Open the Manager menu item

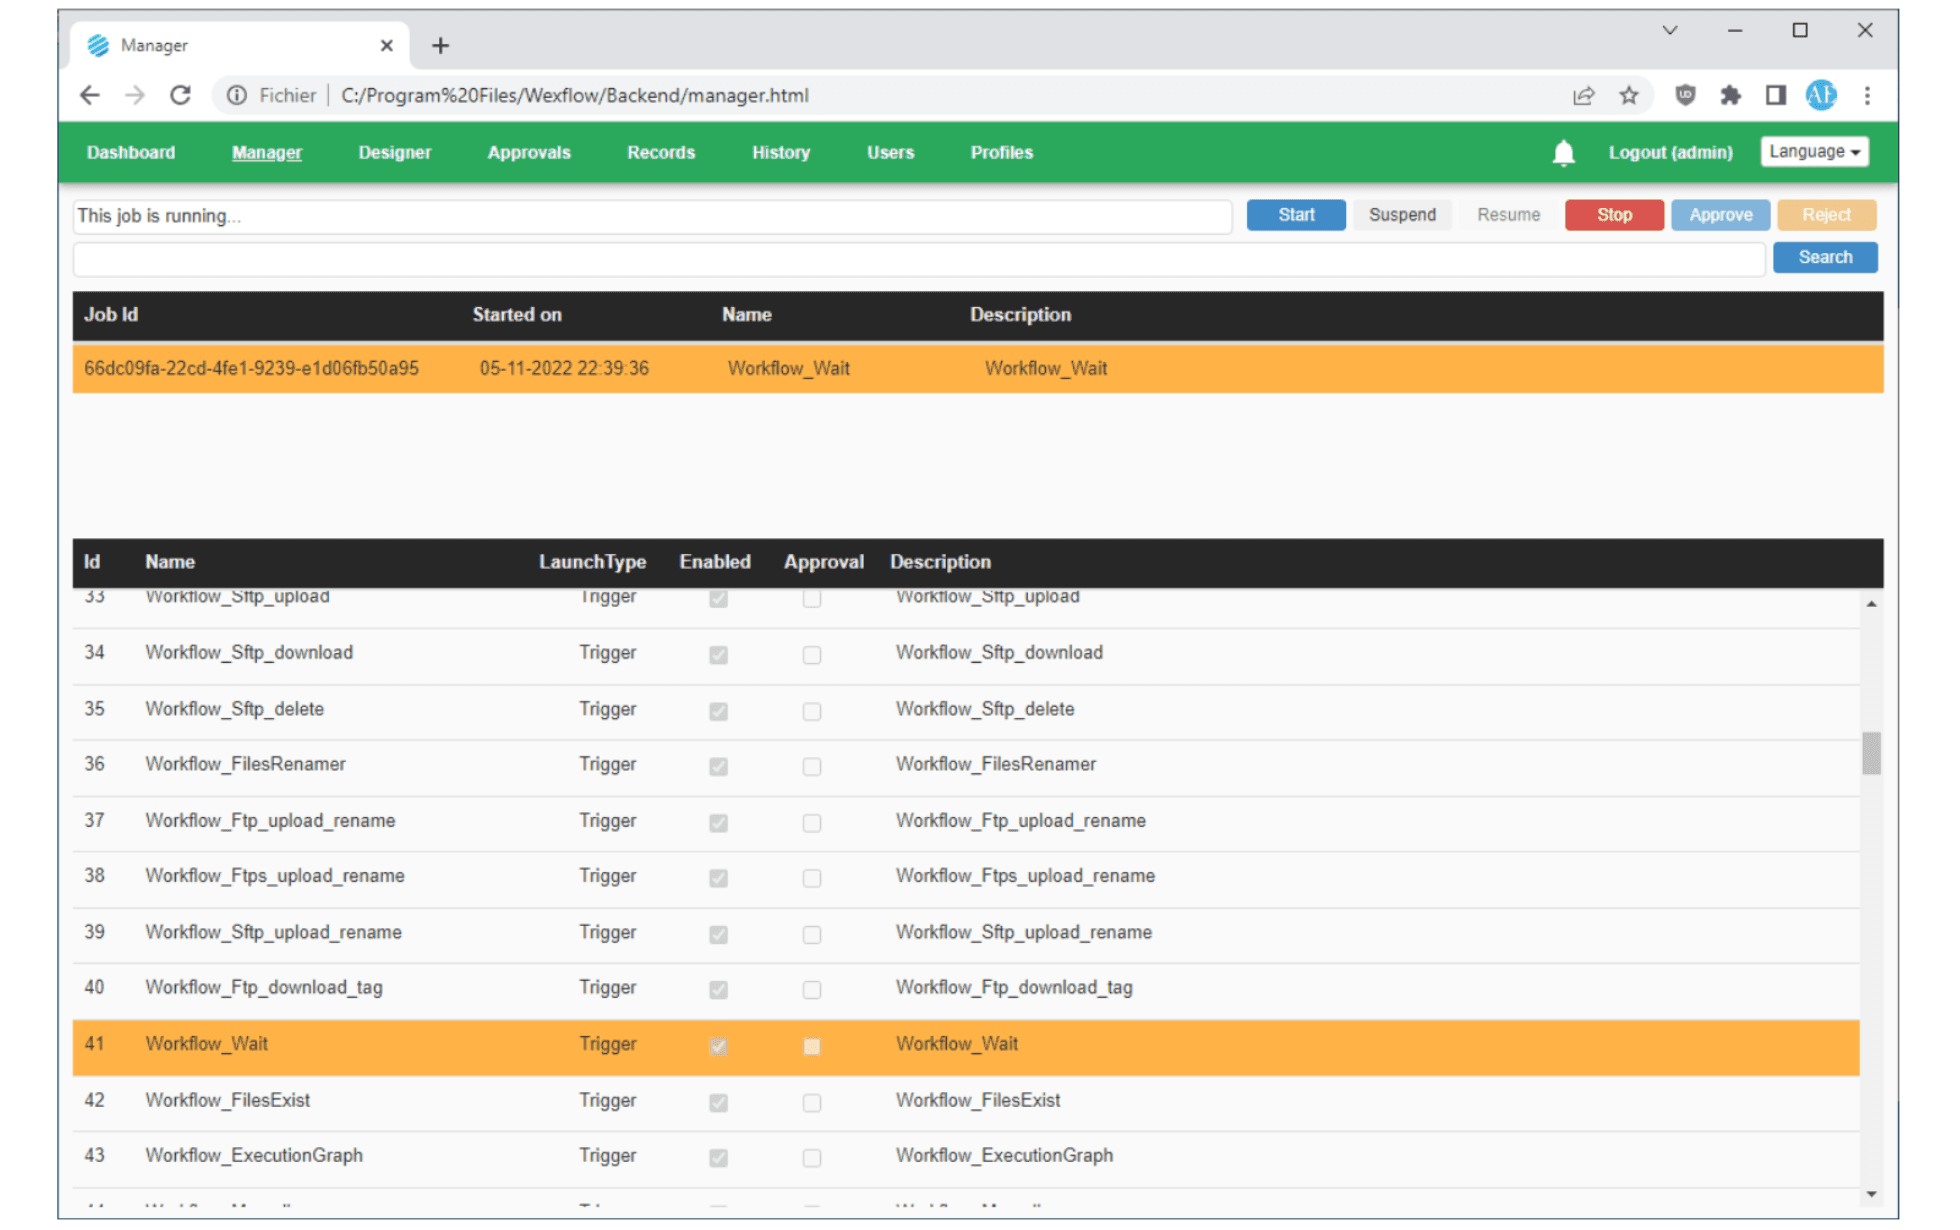click(x=267, y=153)
